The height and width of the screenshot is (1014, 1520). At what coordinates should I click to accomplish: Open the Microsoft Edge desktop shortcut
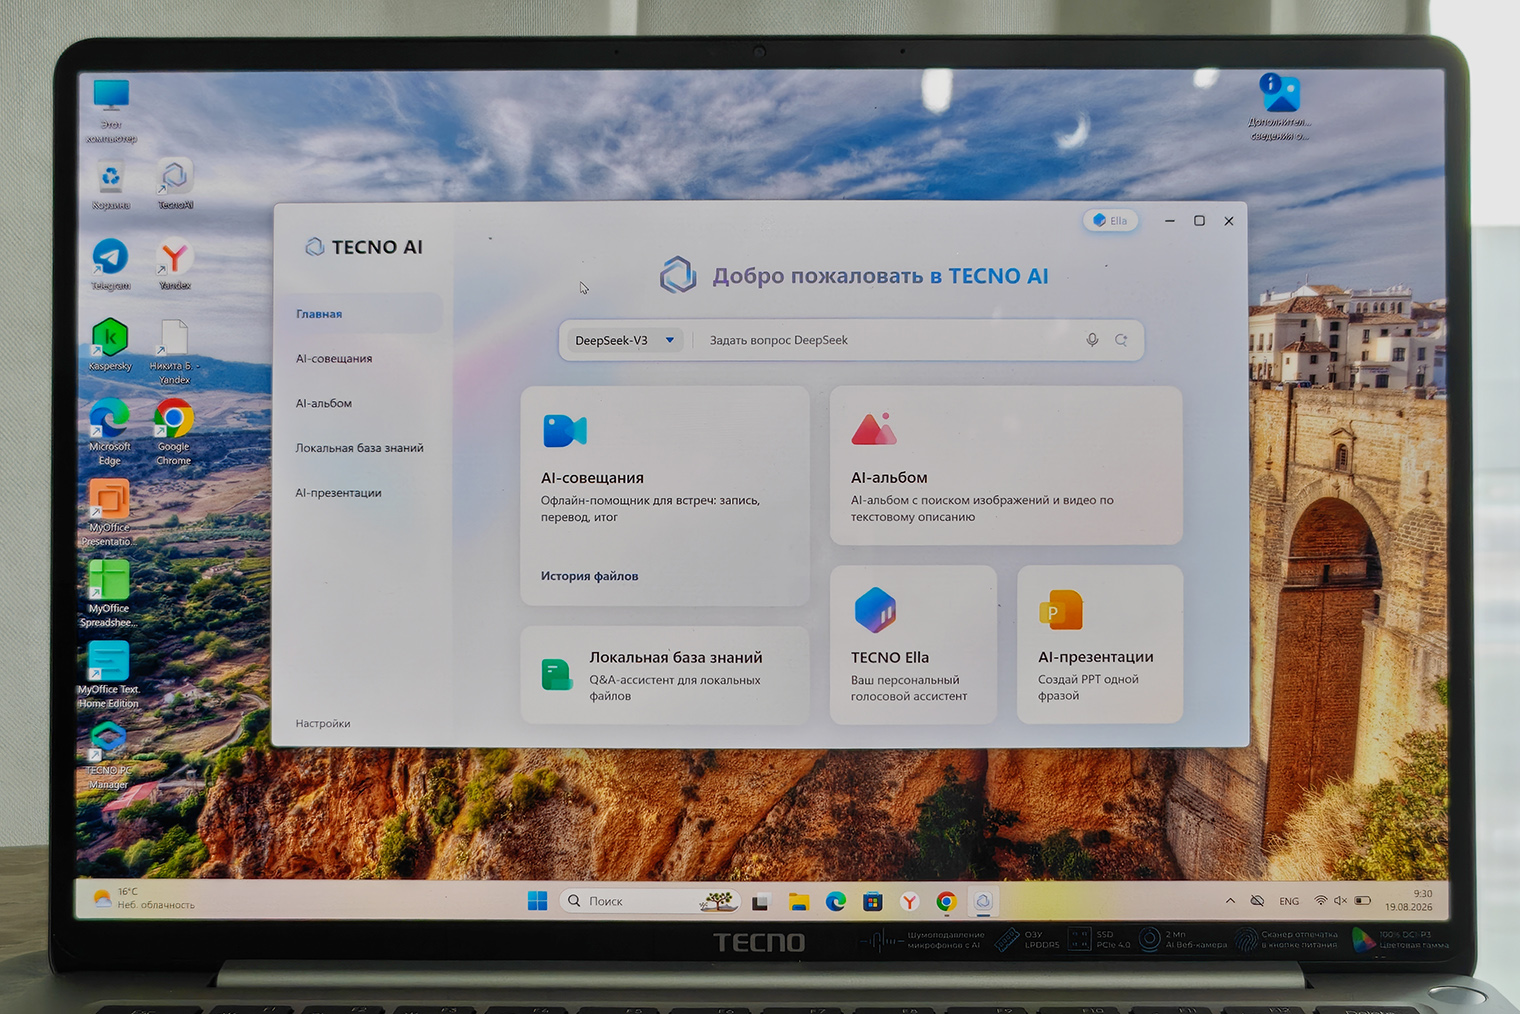pyautogui.click(x=110, y=431)
